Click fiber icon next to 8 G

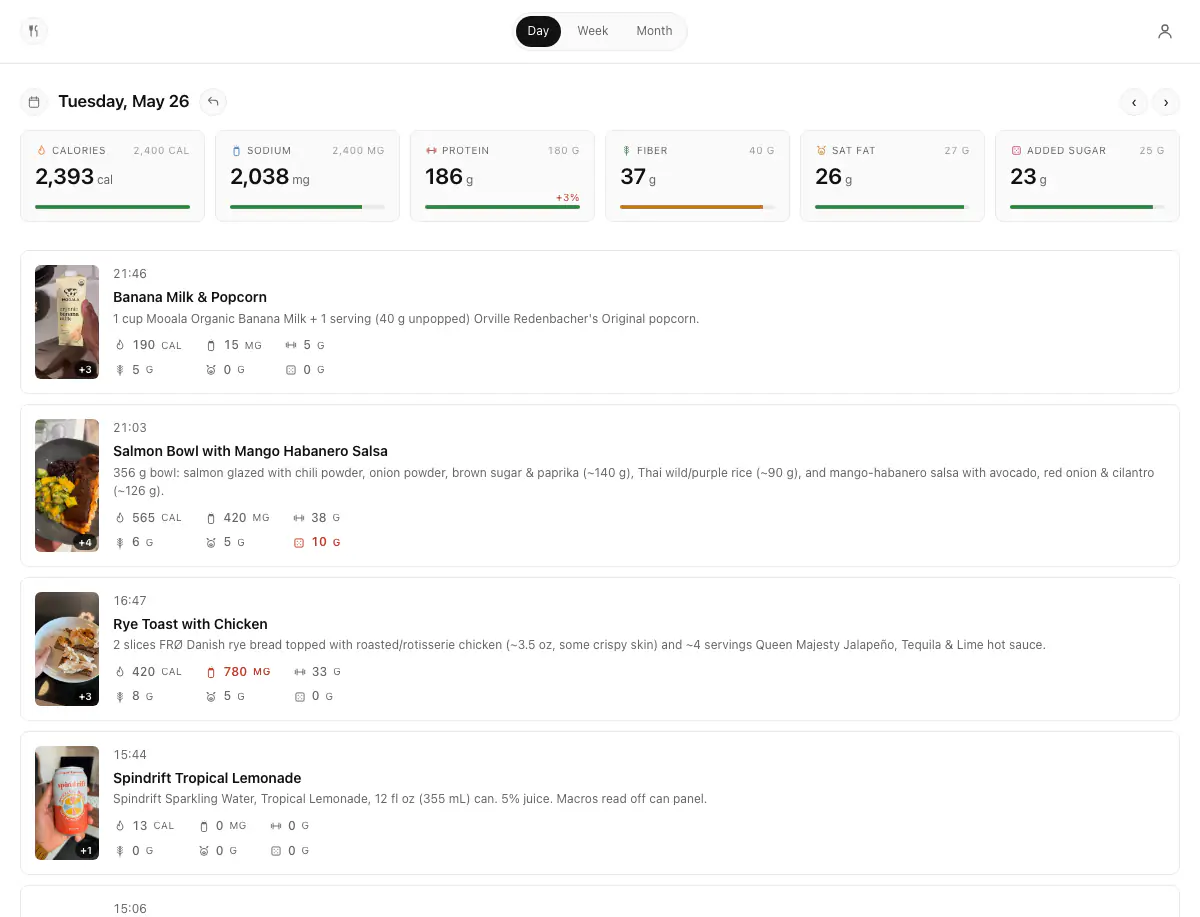tap(120, 696)
